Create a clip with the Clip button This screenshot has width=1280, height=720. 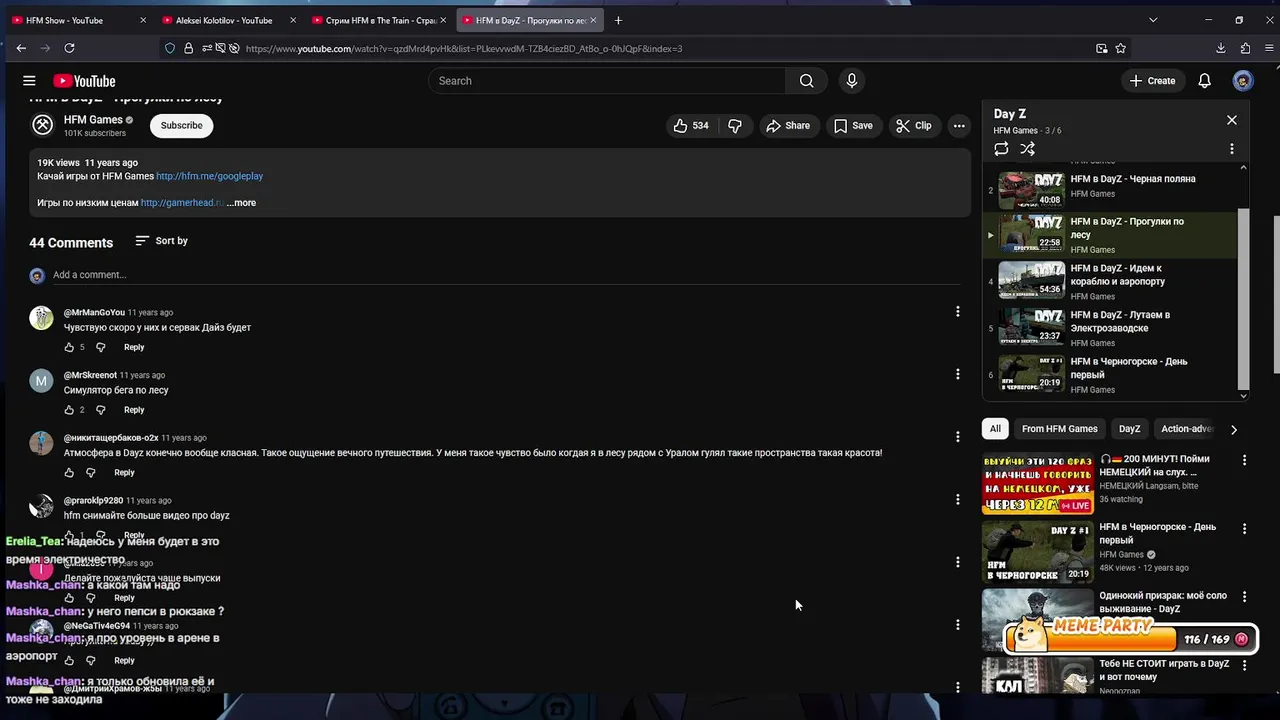(x=914, y=125)
